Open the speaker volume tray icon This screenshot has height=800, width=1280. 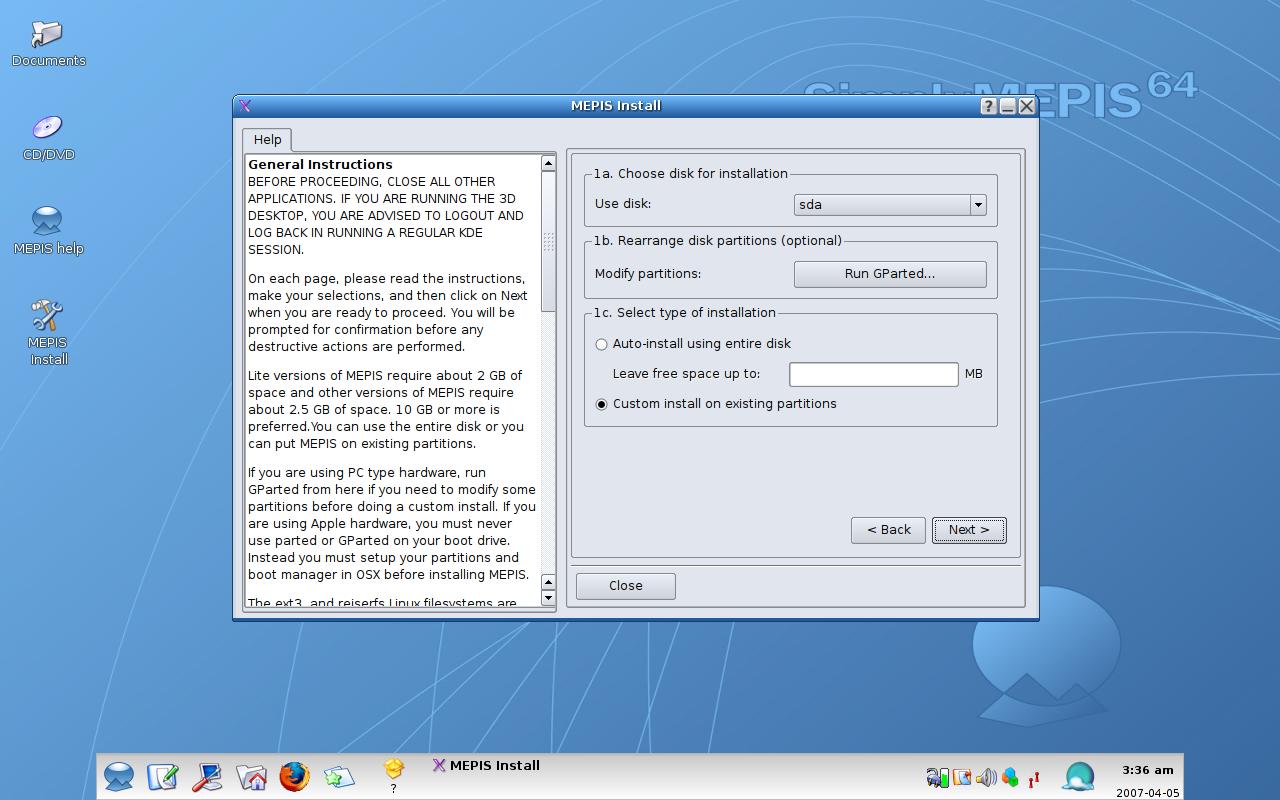point(986,778)
